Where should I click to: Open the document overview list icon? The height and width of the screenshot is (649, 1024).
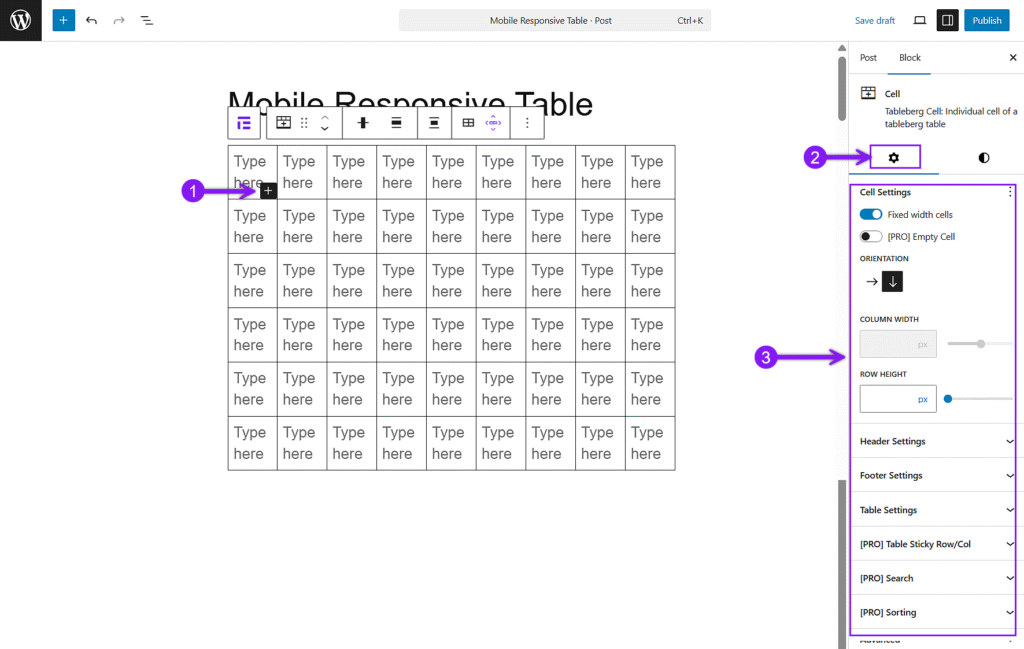147,20
